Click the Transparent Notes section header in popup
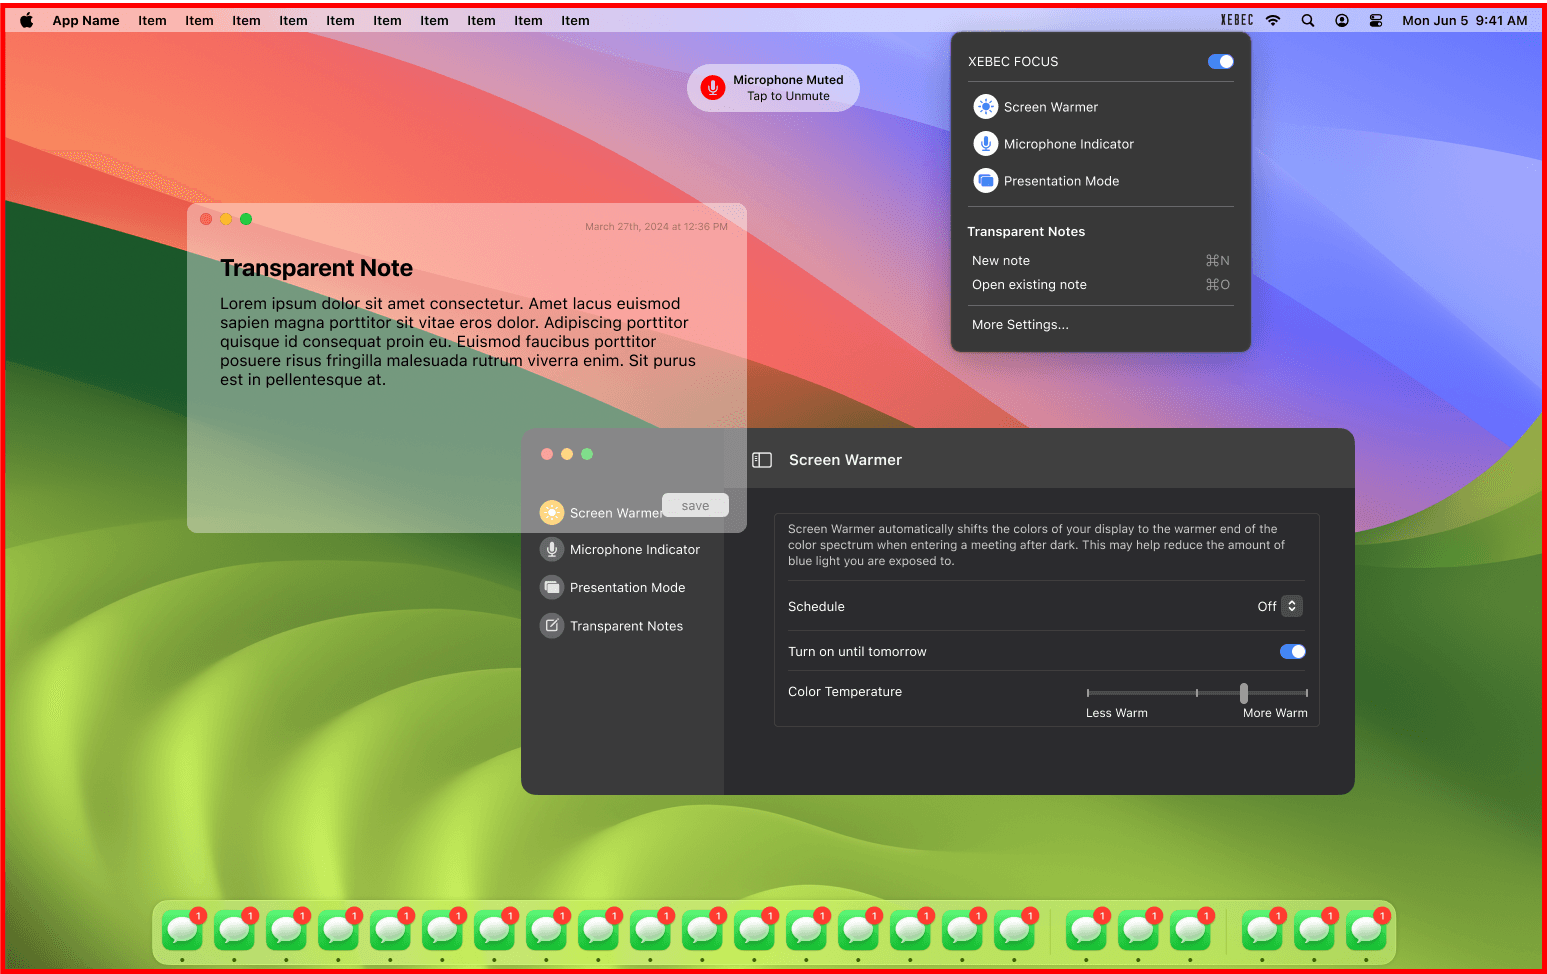 point(1026,231)
